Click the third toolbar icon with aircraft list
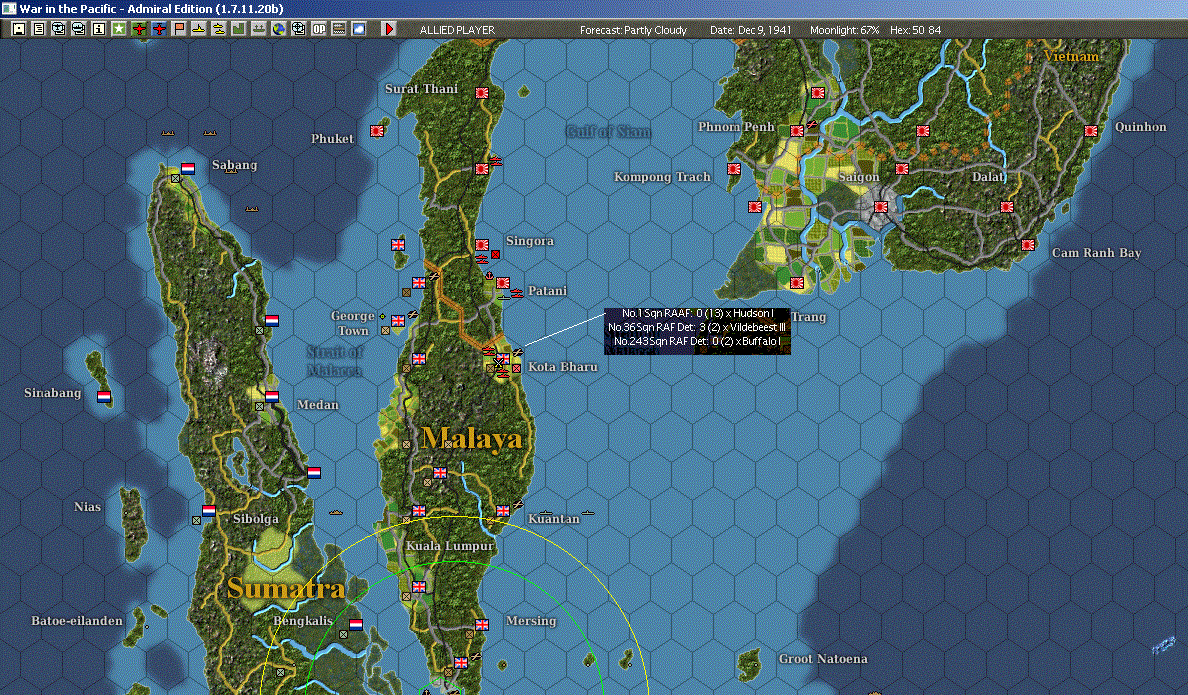This screenshot has width=1188, height=695. coord(58,29)
